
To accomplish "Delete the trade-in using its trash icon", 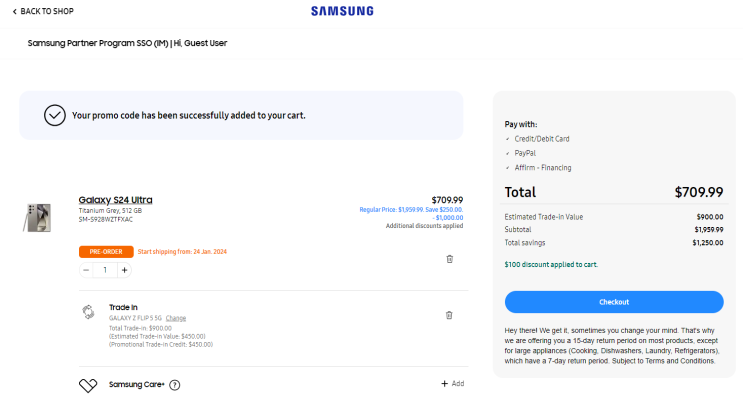I will point(449,315).
